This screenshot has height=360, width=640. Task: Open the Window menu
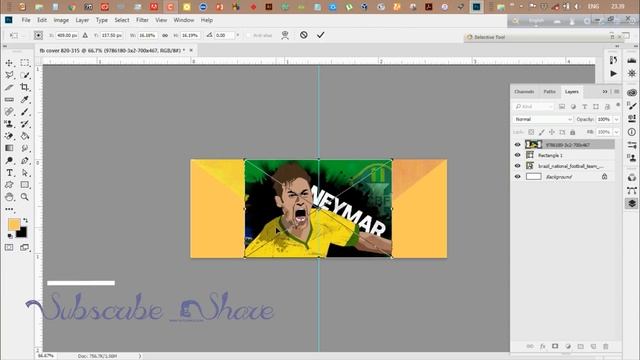[x=184, y=20]
